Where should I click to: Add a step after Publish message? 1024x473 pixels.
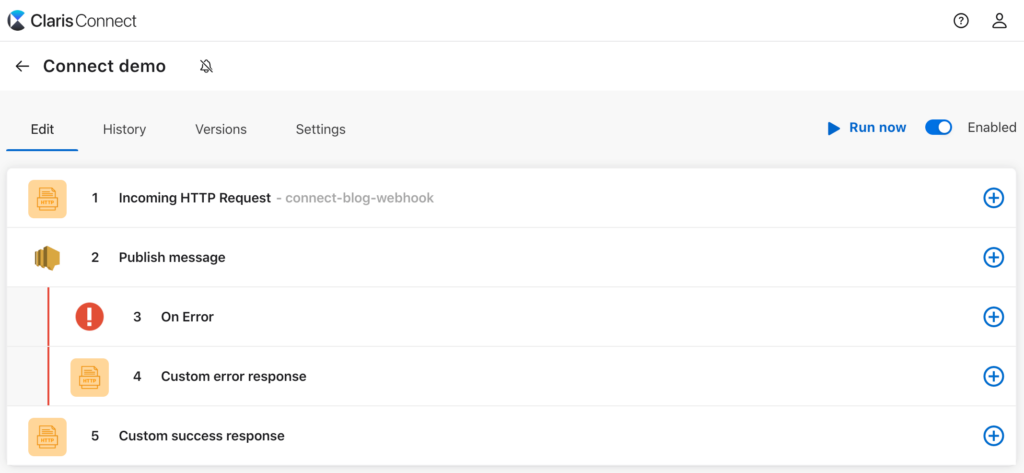[993, 258]
